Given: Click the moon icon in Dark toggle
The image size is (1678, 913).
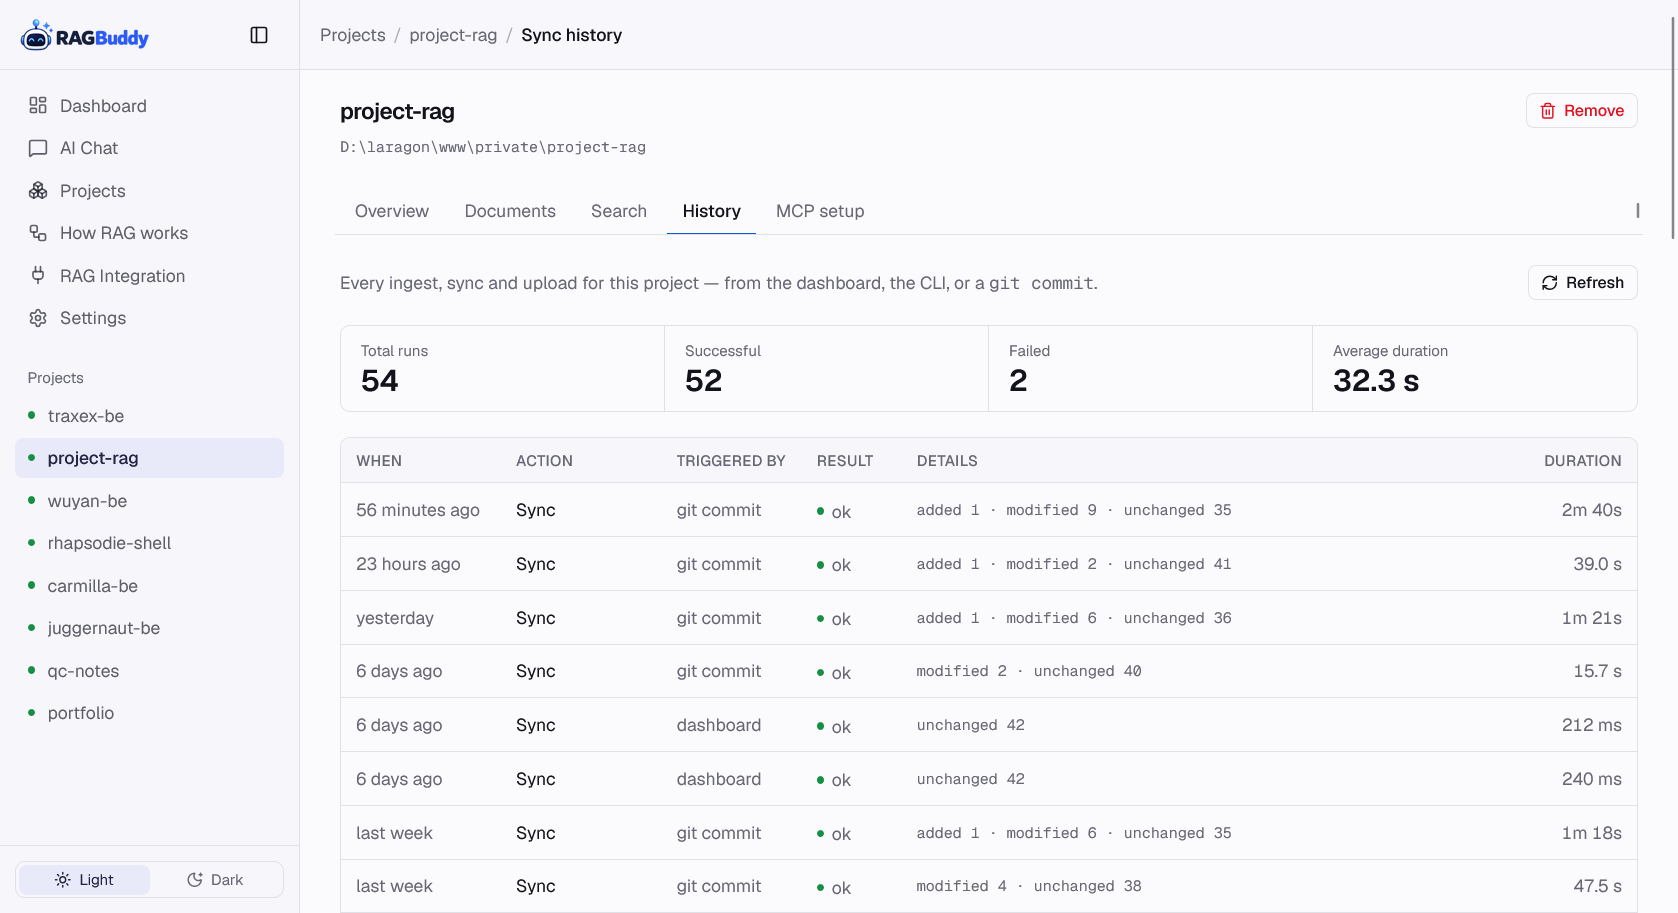Looking at the screenshot, I should click(195, 880).
